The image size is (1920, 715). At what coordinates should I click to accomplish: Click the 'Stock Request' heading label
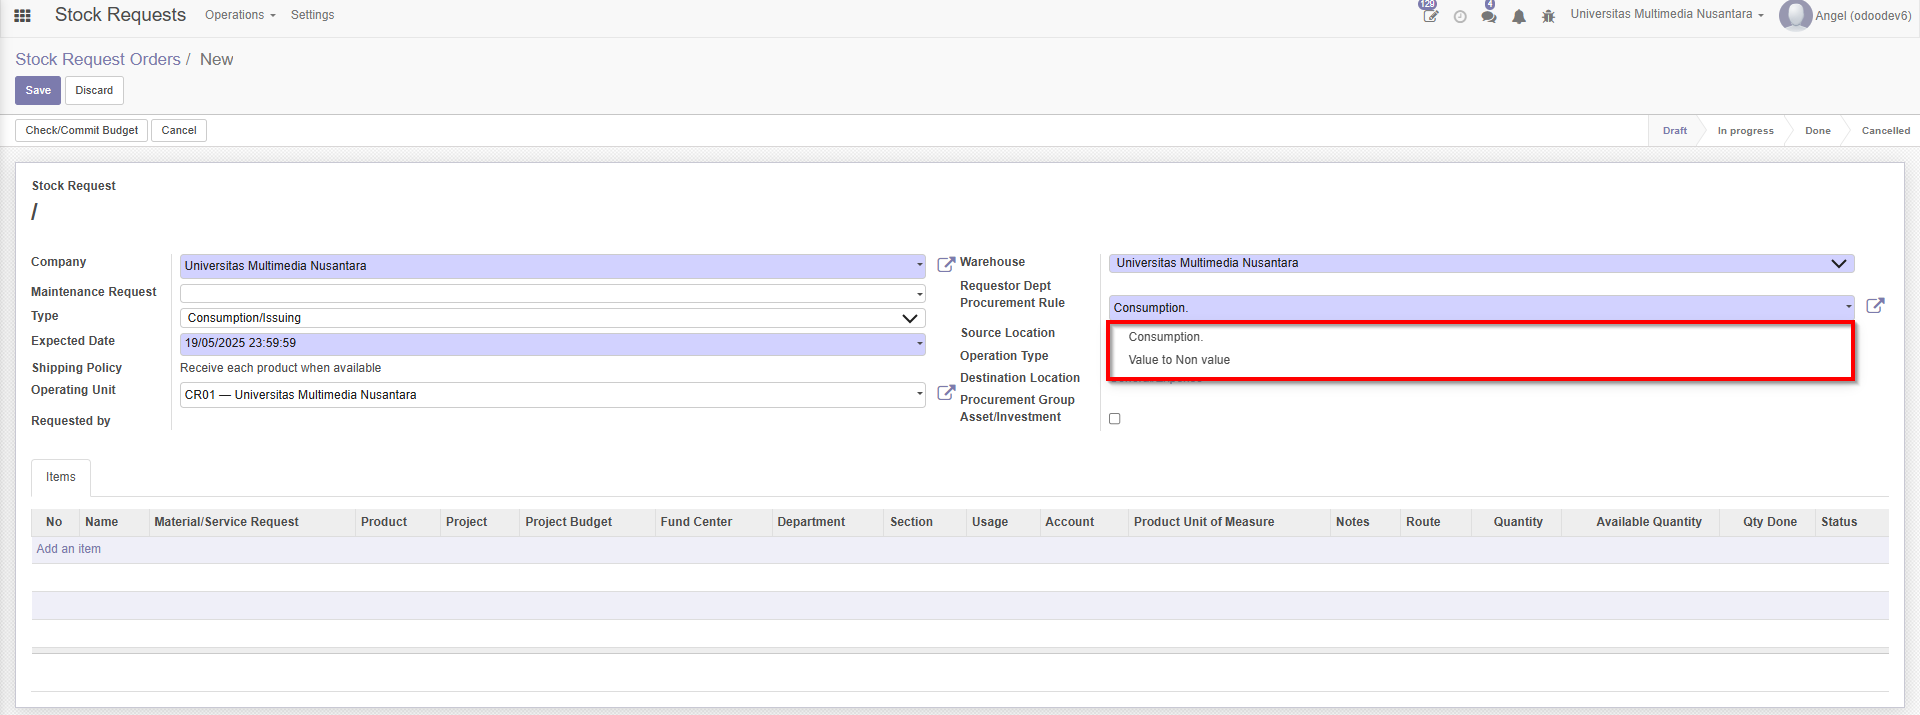74,186
